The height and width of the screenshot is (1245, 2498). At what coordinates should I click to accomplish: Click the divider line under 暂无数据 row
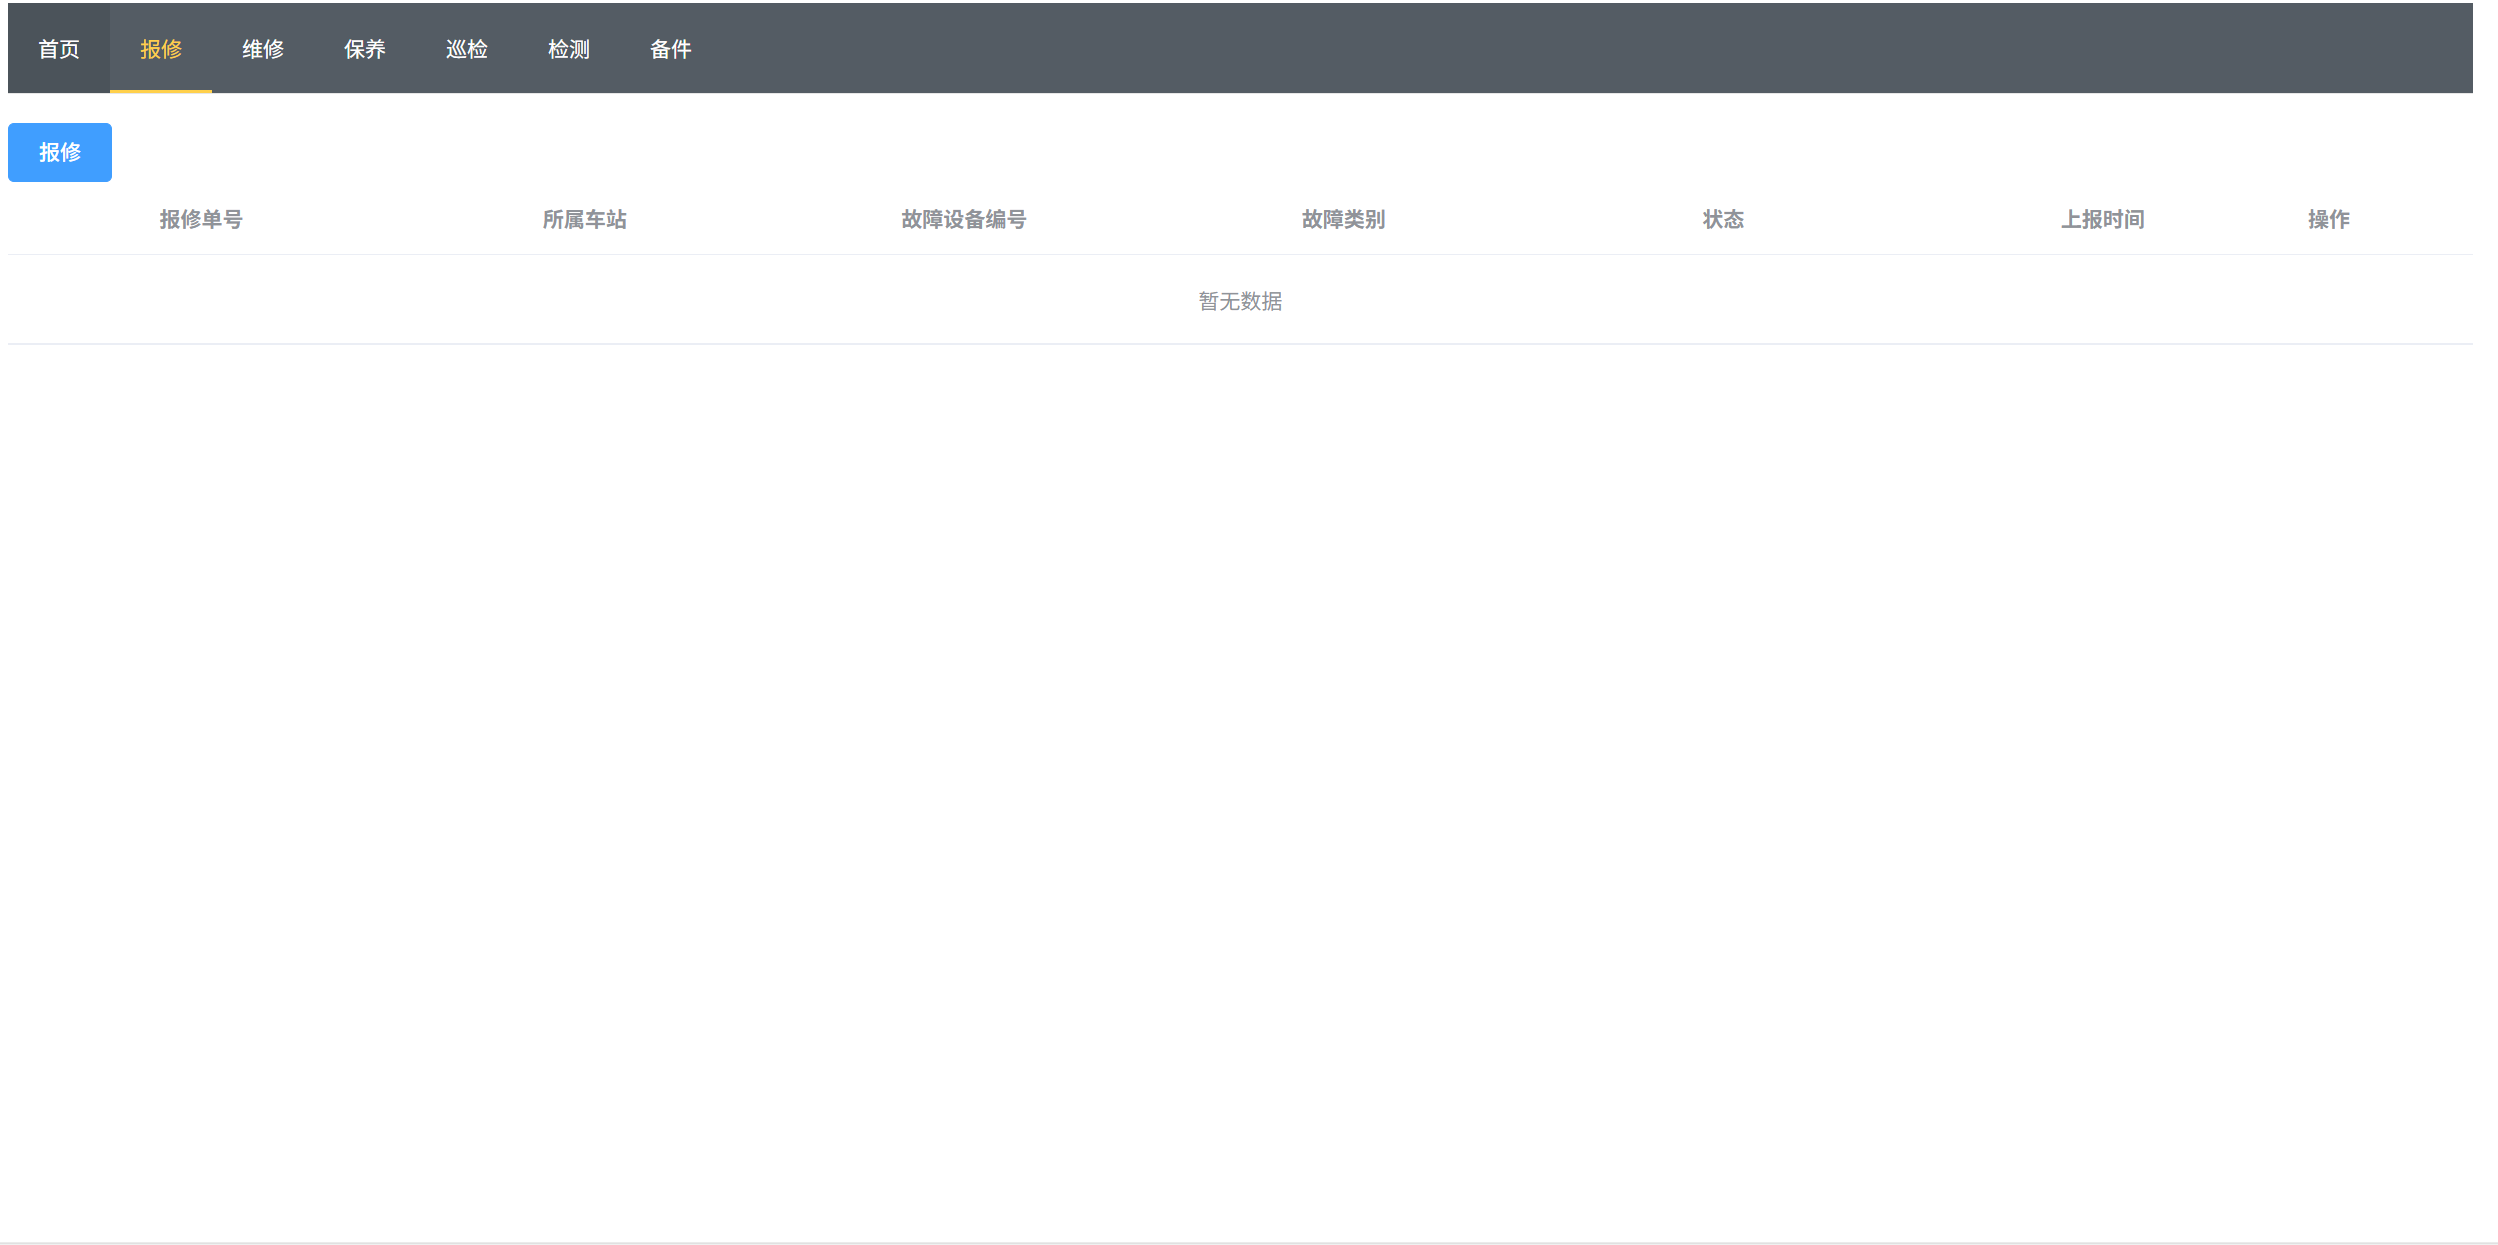click(1240, 344)
